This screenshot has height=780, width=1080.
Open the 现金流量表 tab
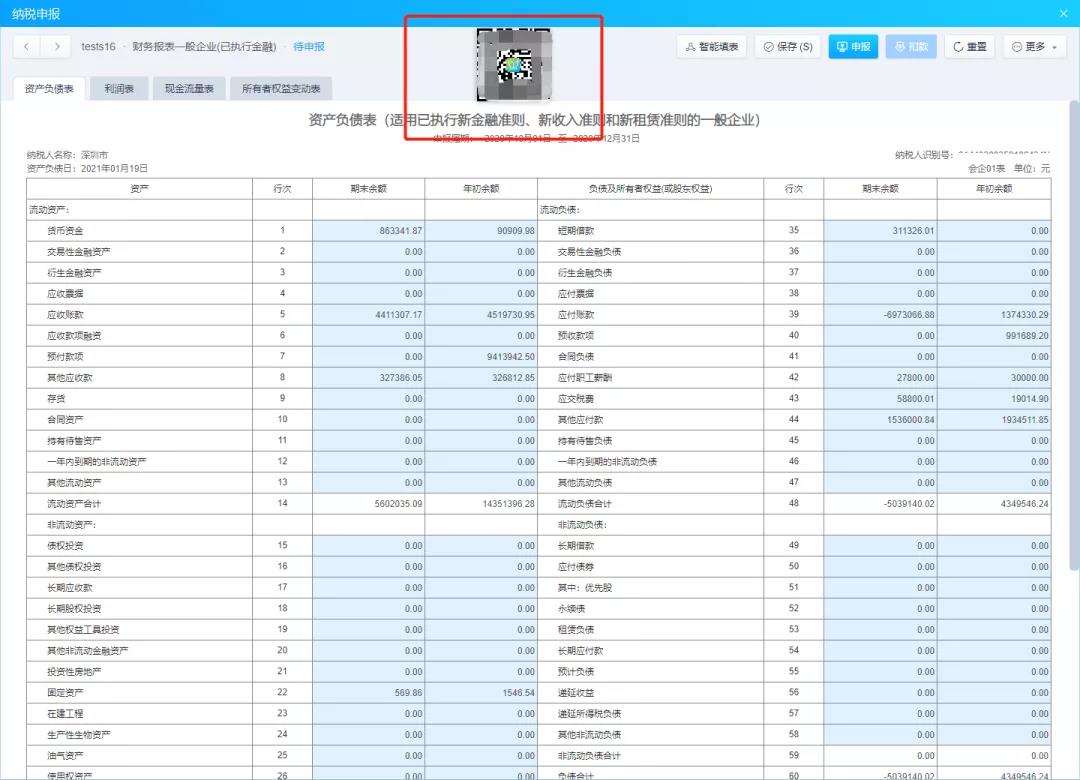point(189,89)
